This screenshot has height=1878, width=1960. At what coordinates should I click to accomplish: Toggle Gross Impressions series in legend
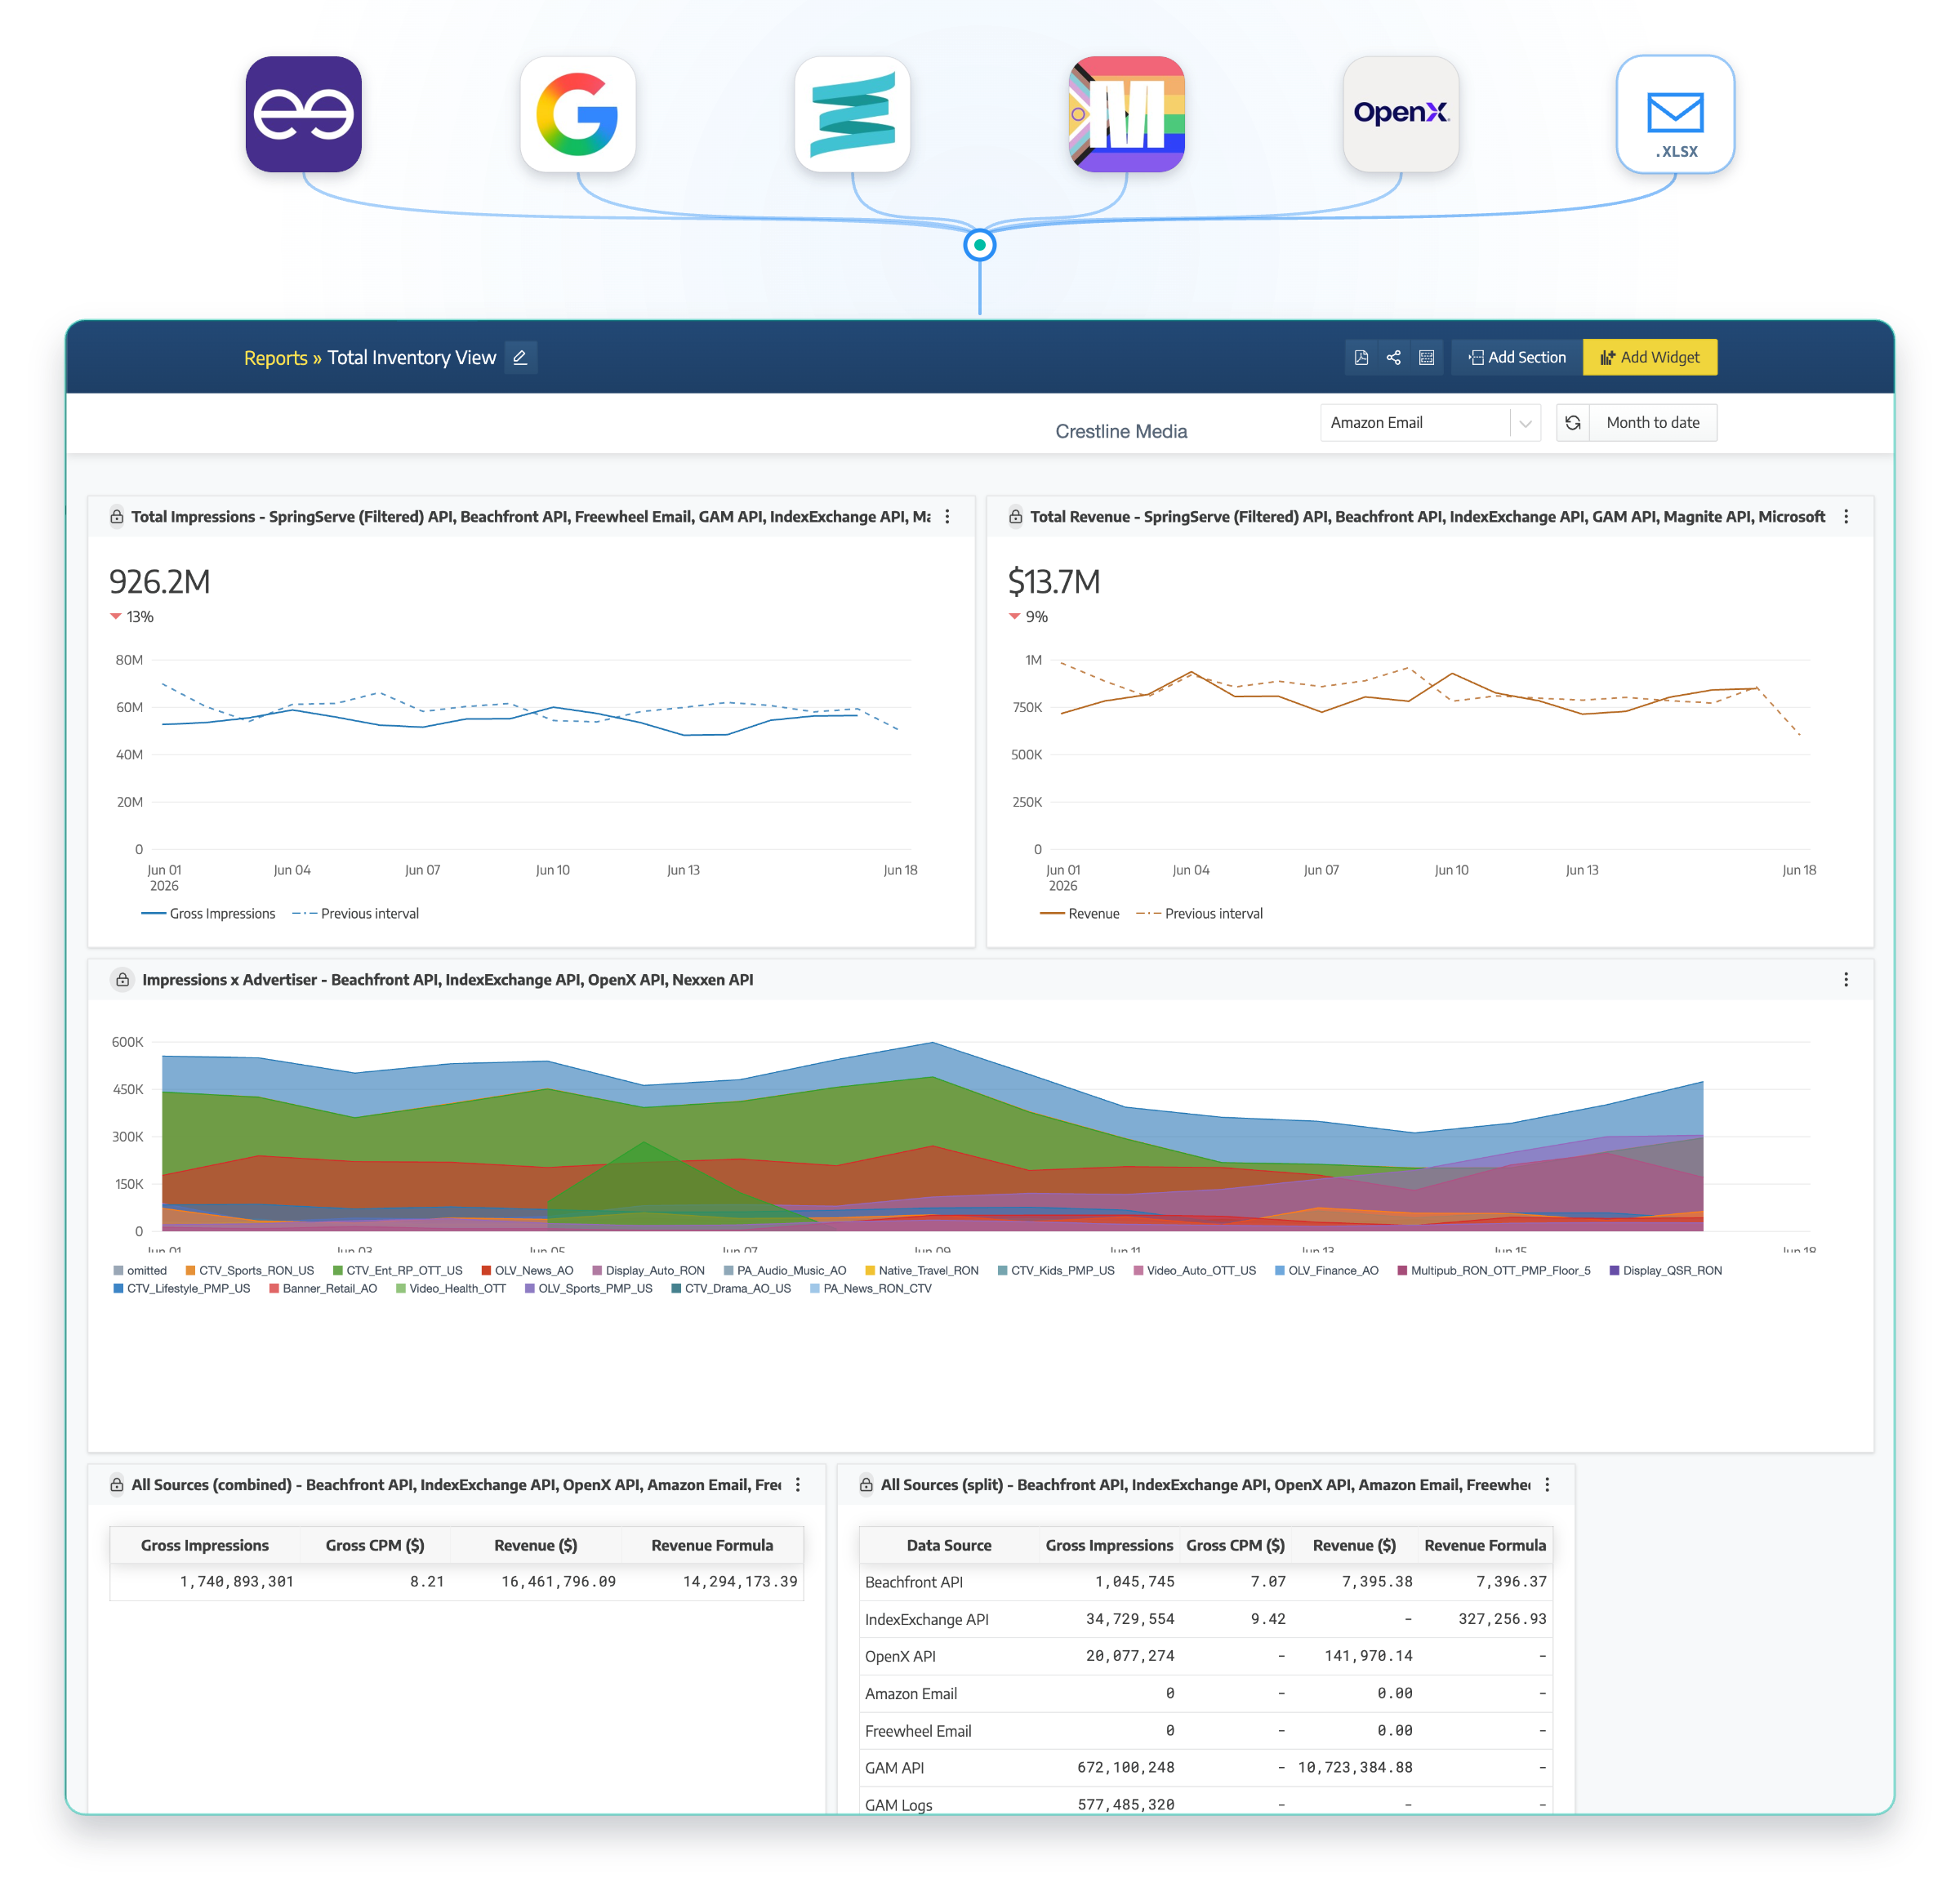pyautogui.click(x=209, y=914)
